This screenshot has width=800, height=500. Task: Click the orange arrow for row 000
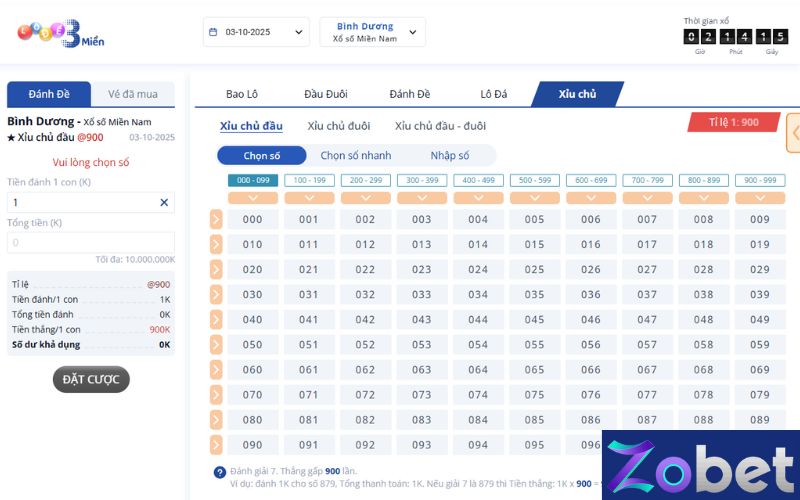tap(216, 220)
